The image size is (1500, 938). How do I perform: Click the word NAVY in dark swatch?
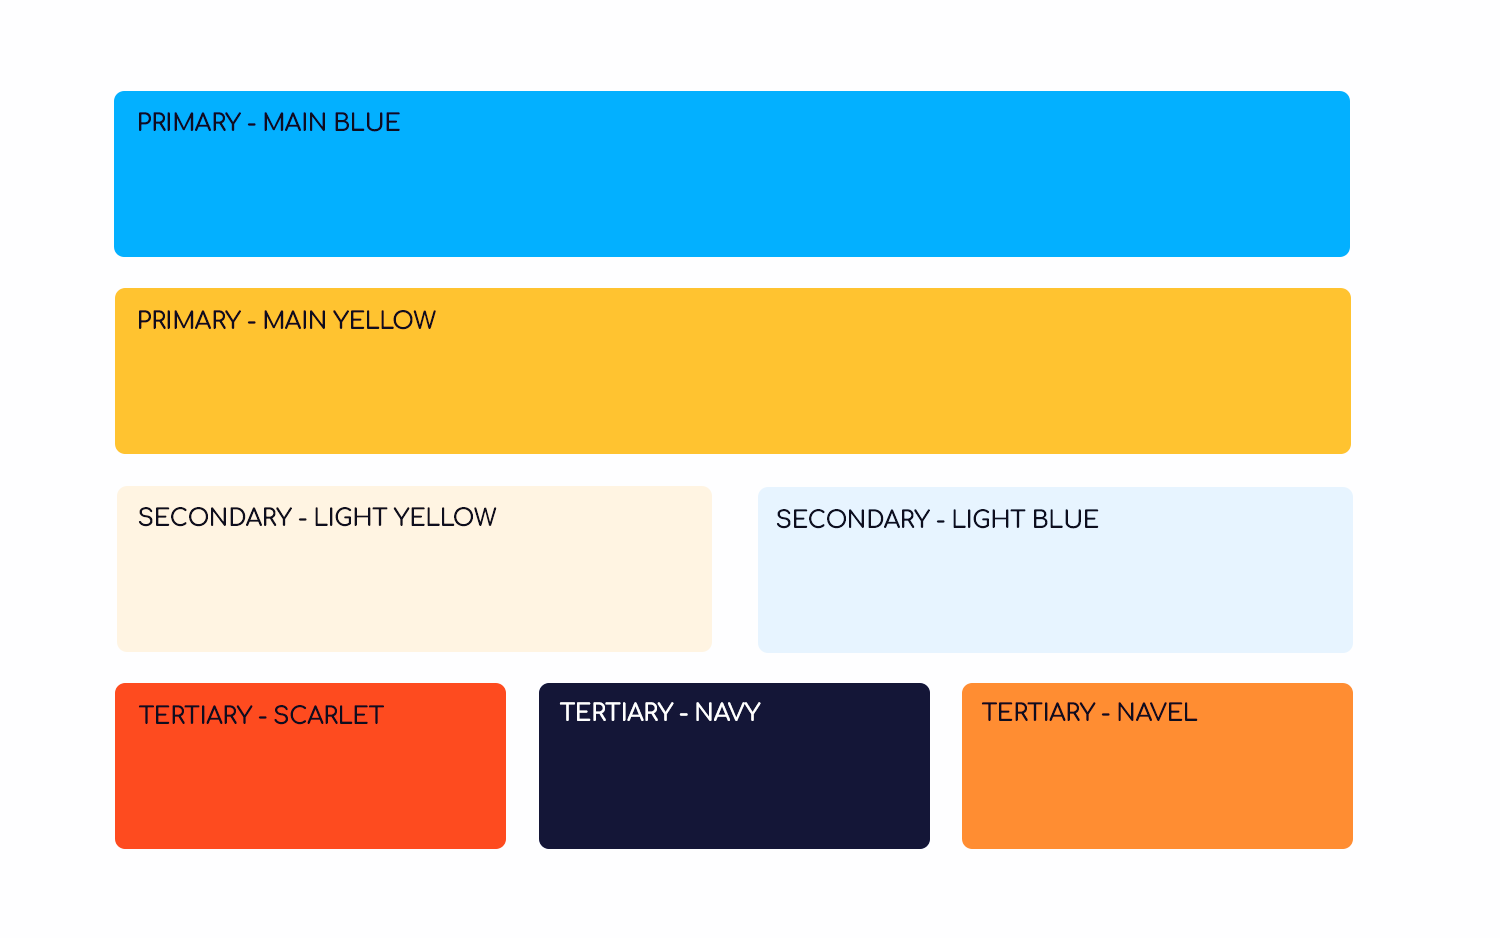point(728,712)
